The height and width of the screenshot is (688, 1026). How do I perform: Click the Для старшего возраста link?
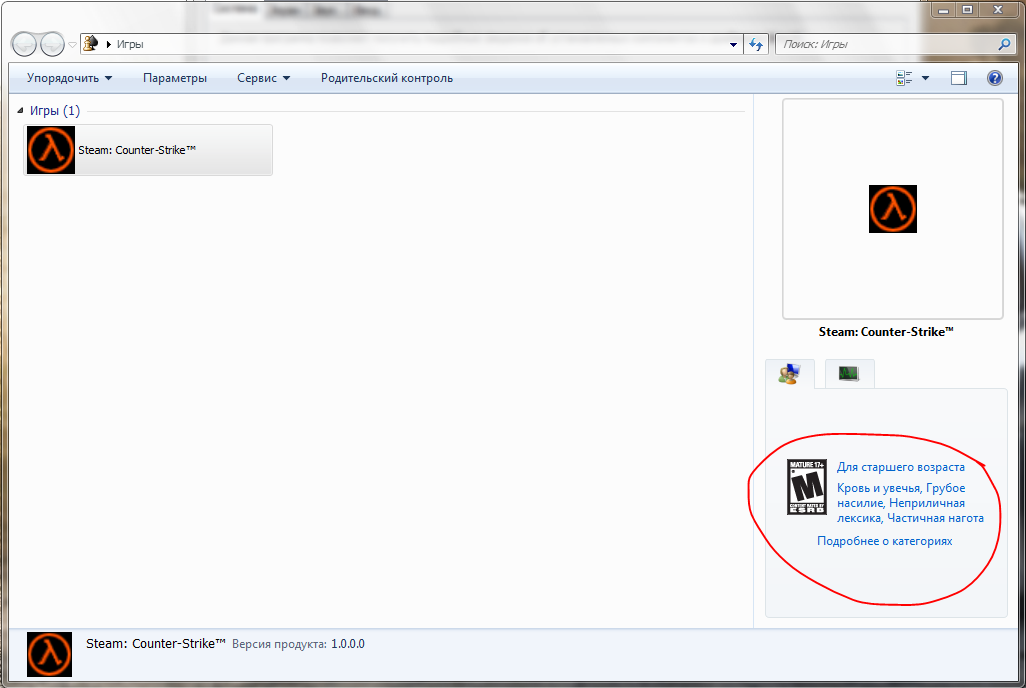(x=900, y=467)
